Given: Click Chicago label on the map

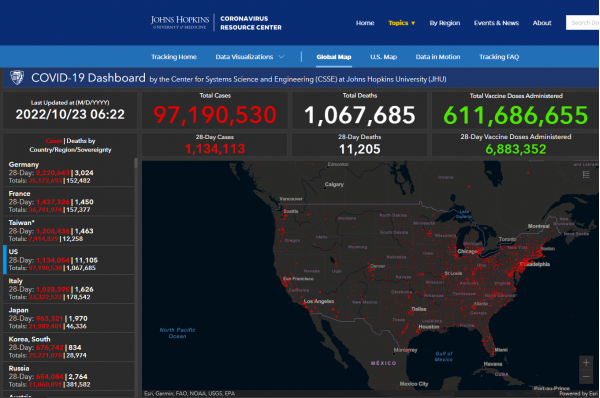Looking at the screenshot, I should click(468, 251).
